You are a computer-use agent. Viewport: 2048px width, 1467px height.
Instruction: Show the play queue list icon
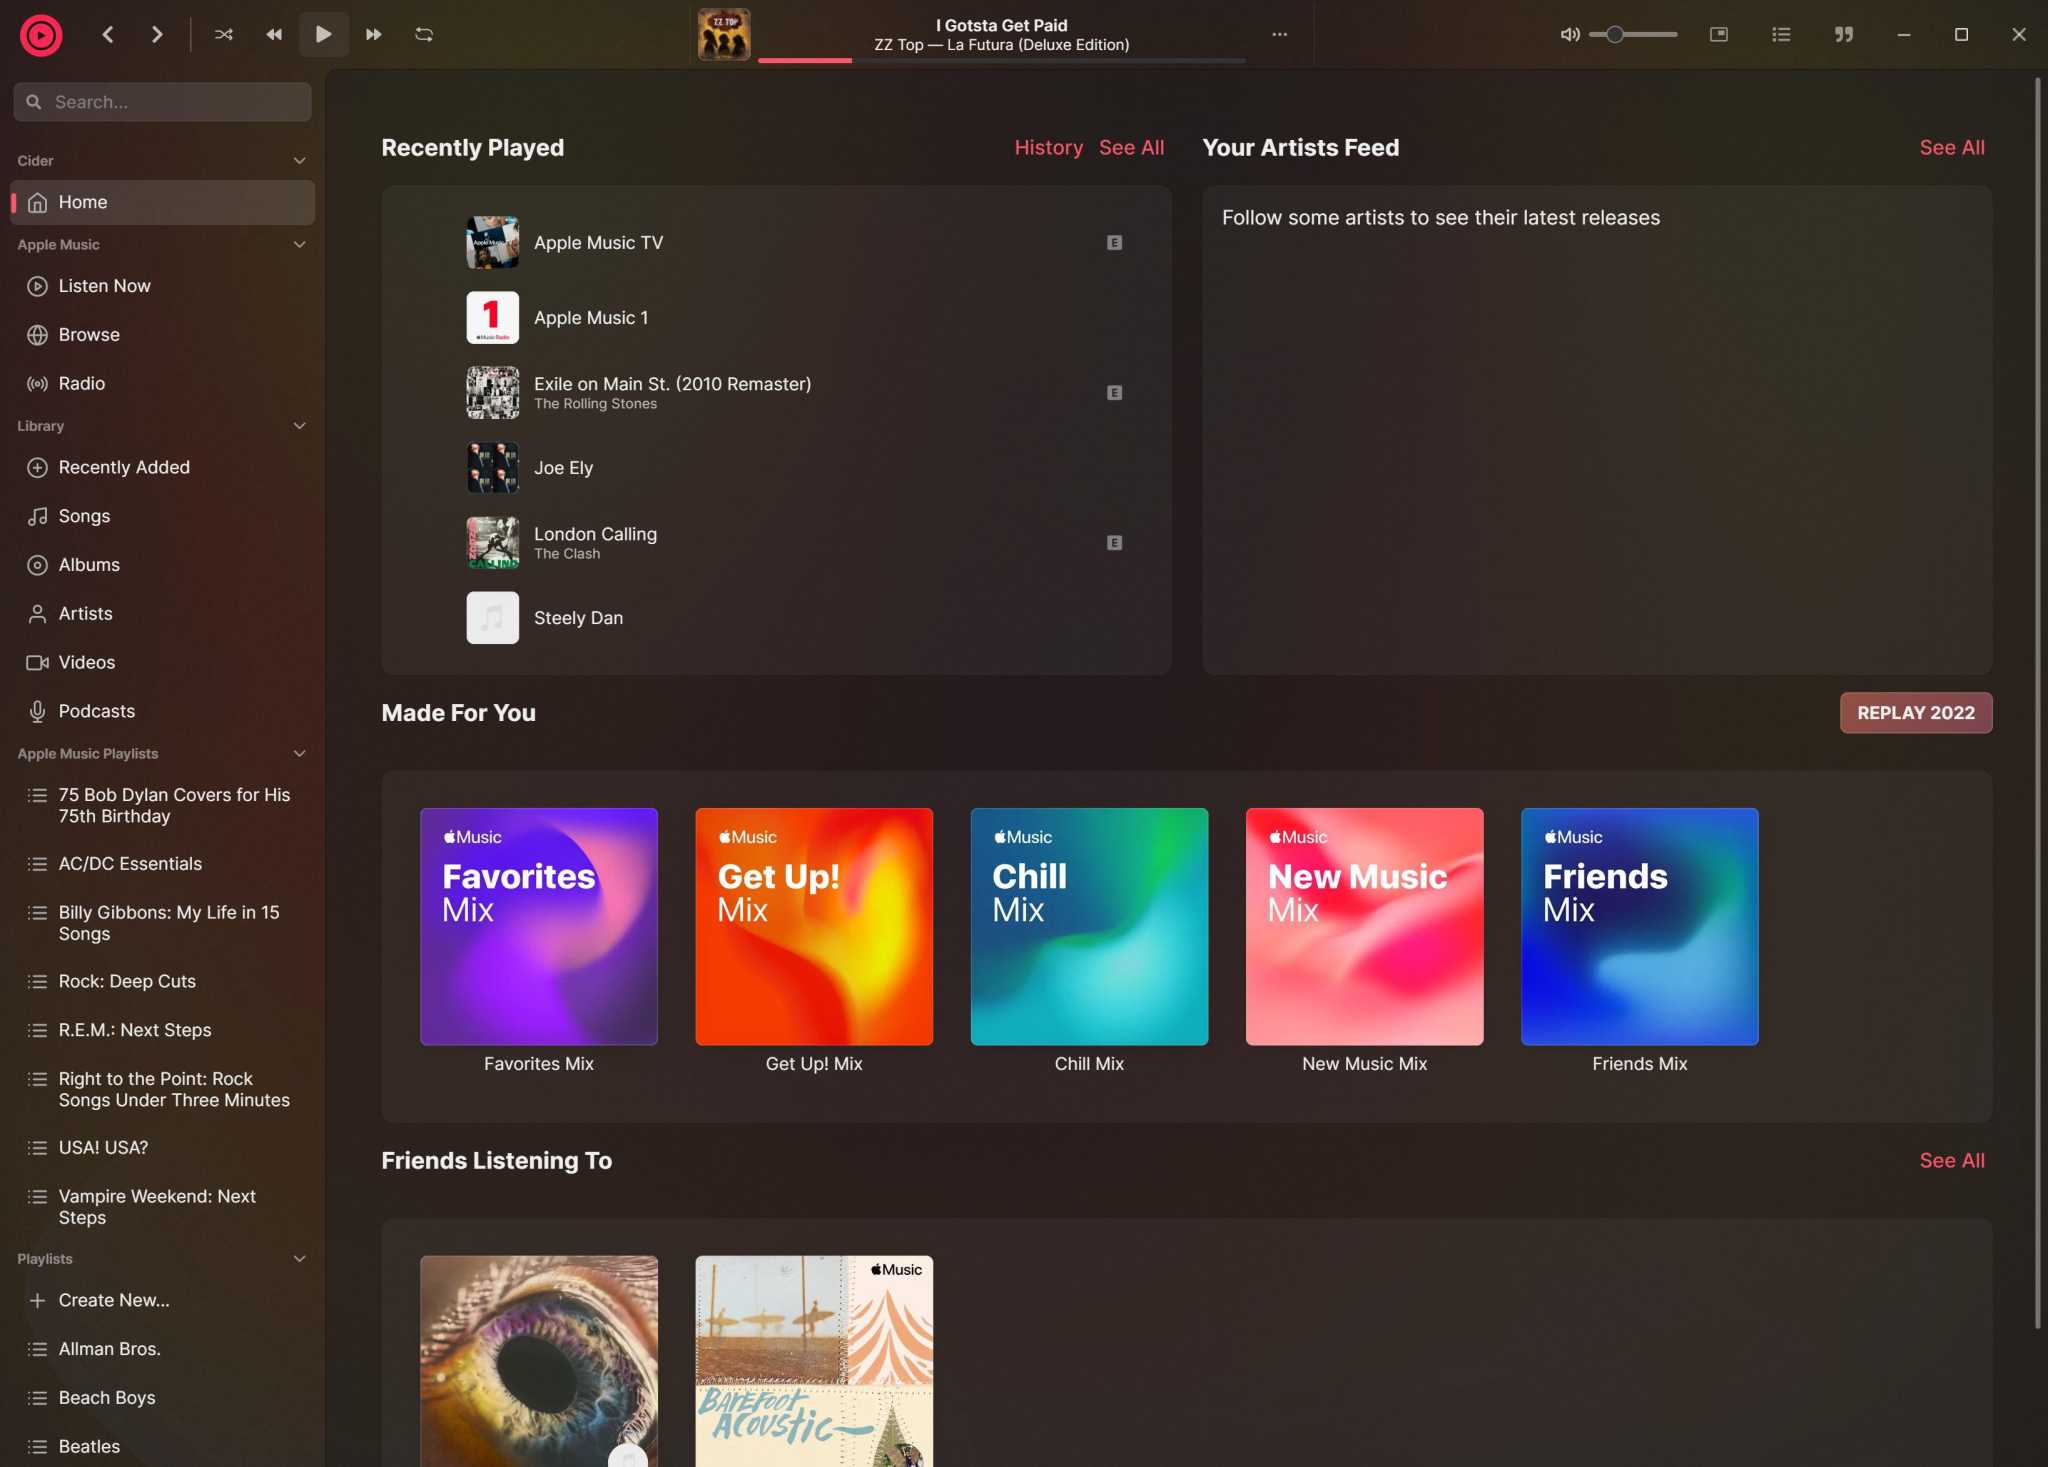tap(1781, 35)
